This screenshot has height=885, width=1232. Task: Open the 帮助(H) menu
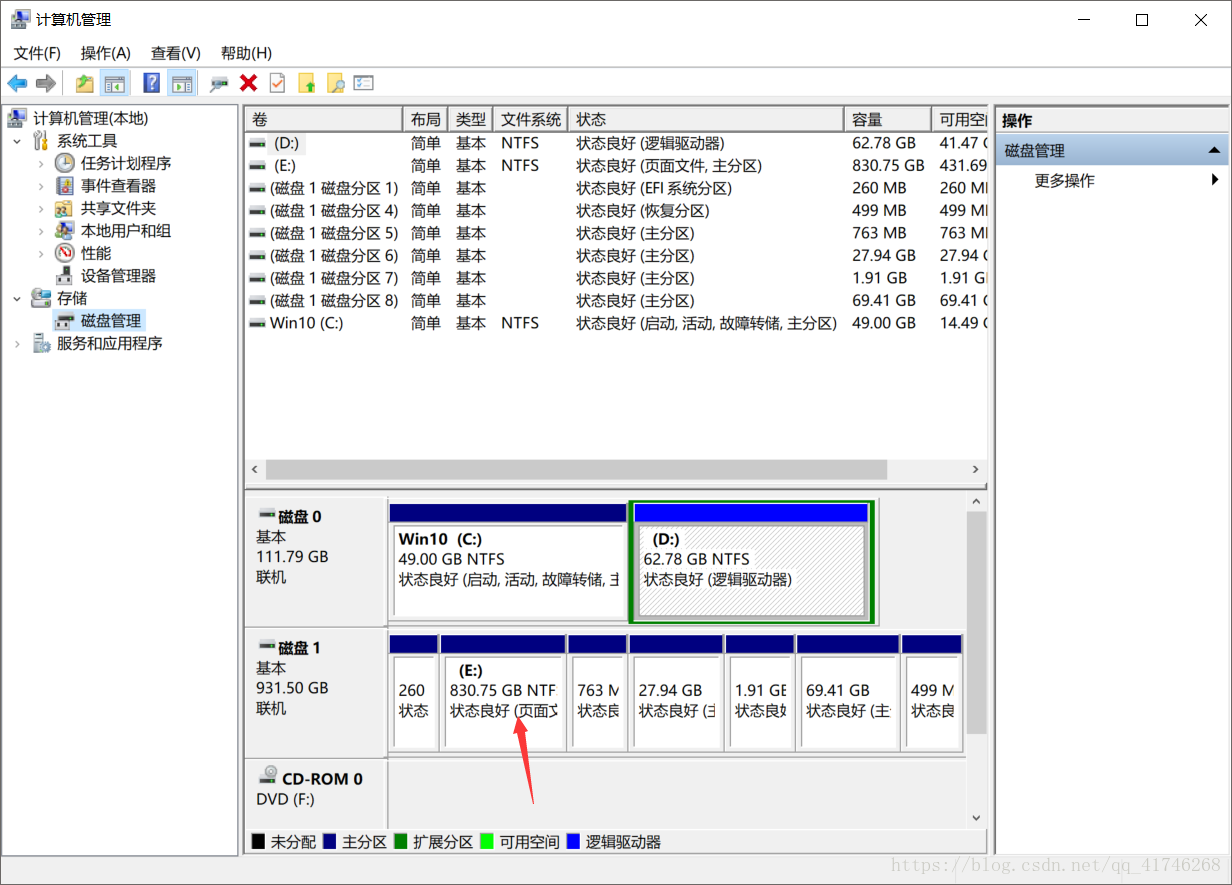246,53
